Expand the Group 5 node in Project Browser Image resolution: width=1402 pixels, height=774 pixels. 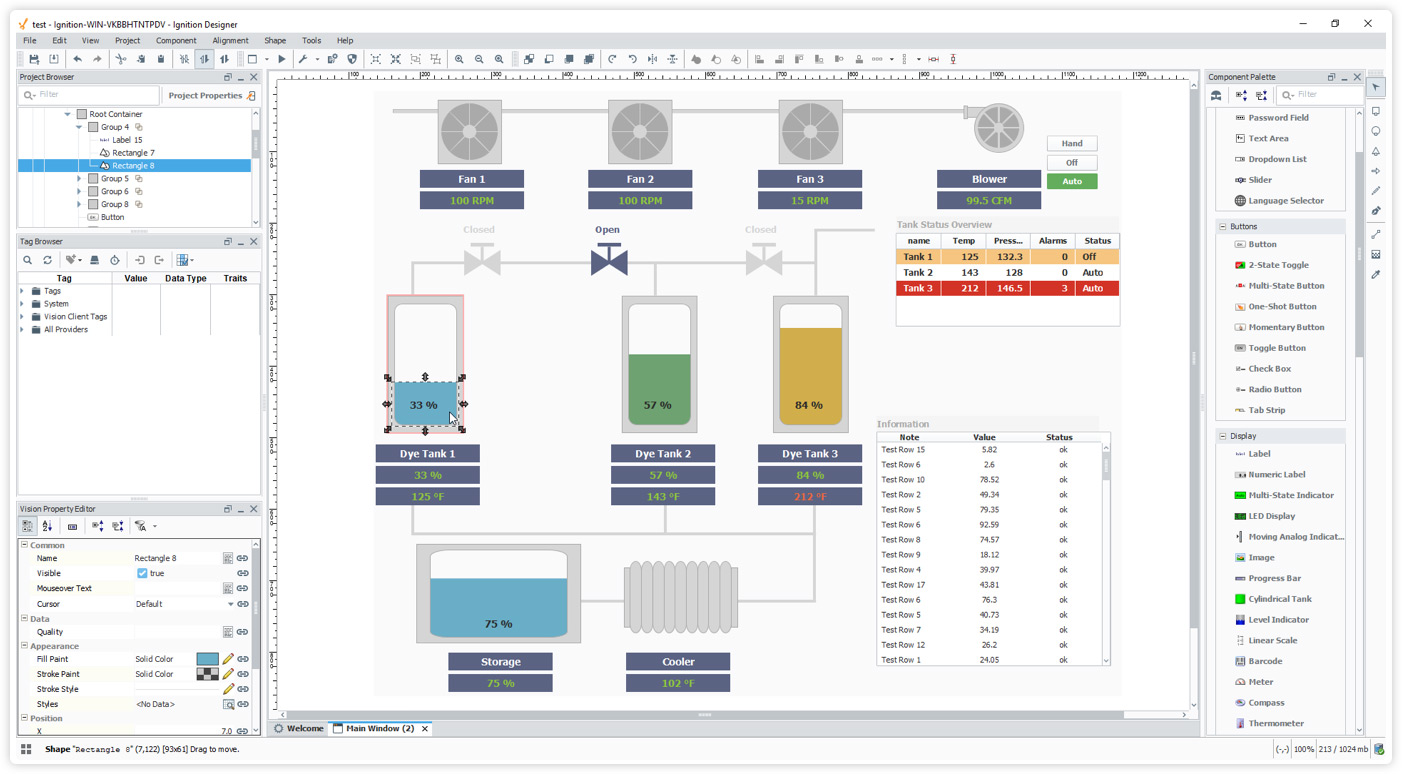tap(79, 178)
